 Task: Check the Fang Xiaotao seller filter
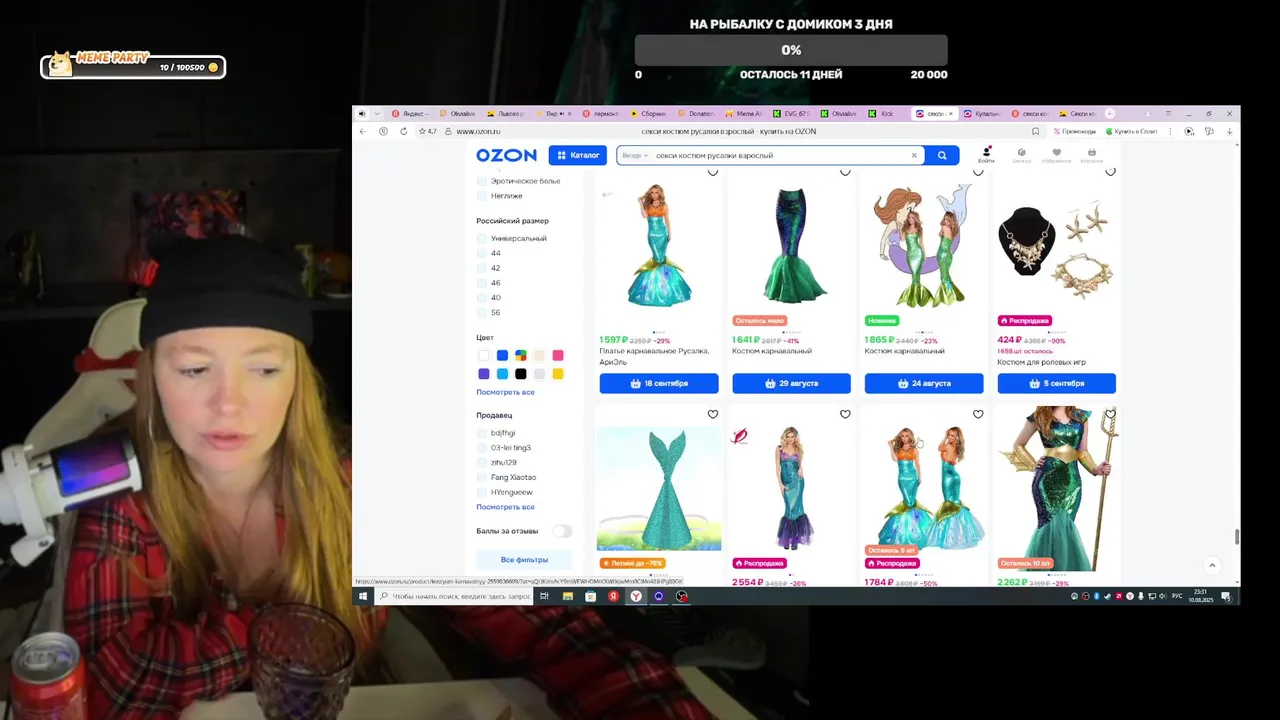pyautogui.click(x=482, y=477)
